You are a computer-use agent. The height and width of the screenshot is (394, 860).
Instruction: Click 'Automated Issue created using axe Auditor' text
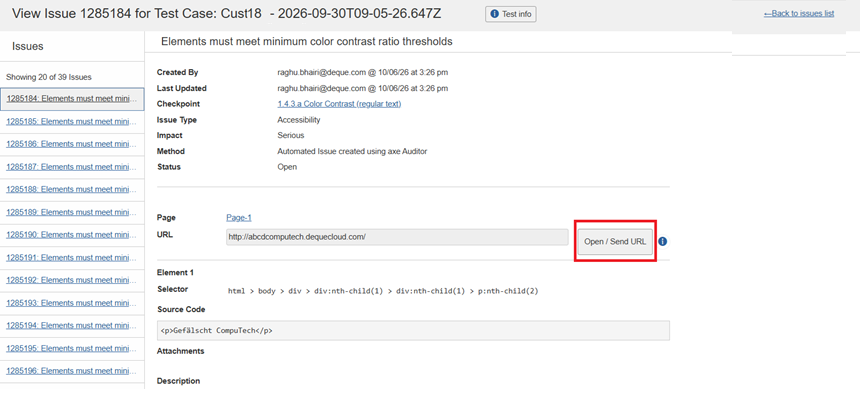pos(352,151)
